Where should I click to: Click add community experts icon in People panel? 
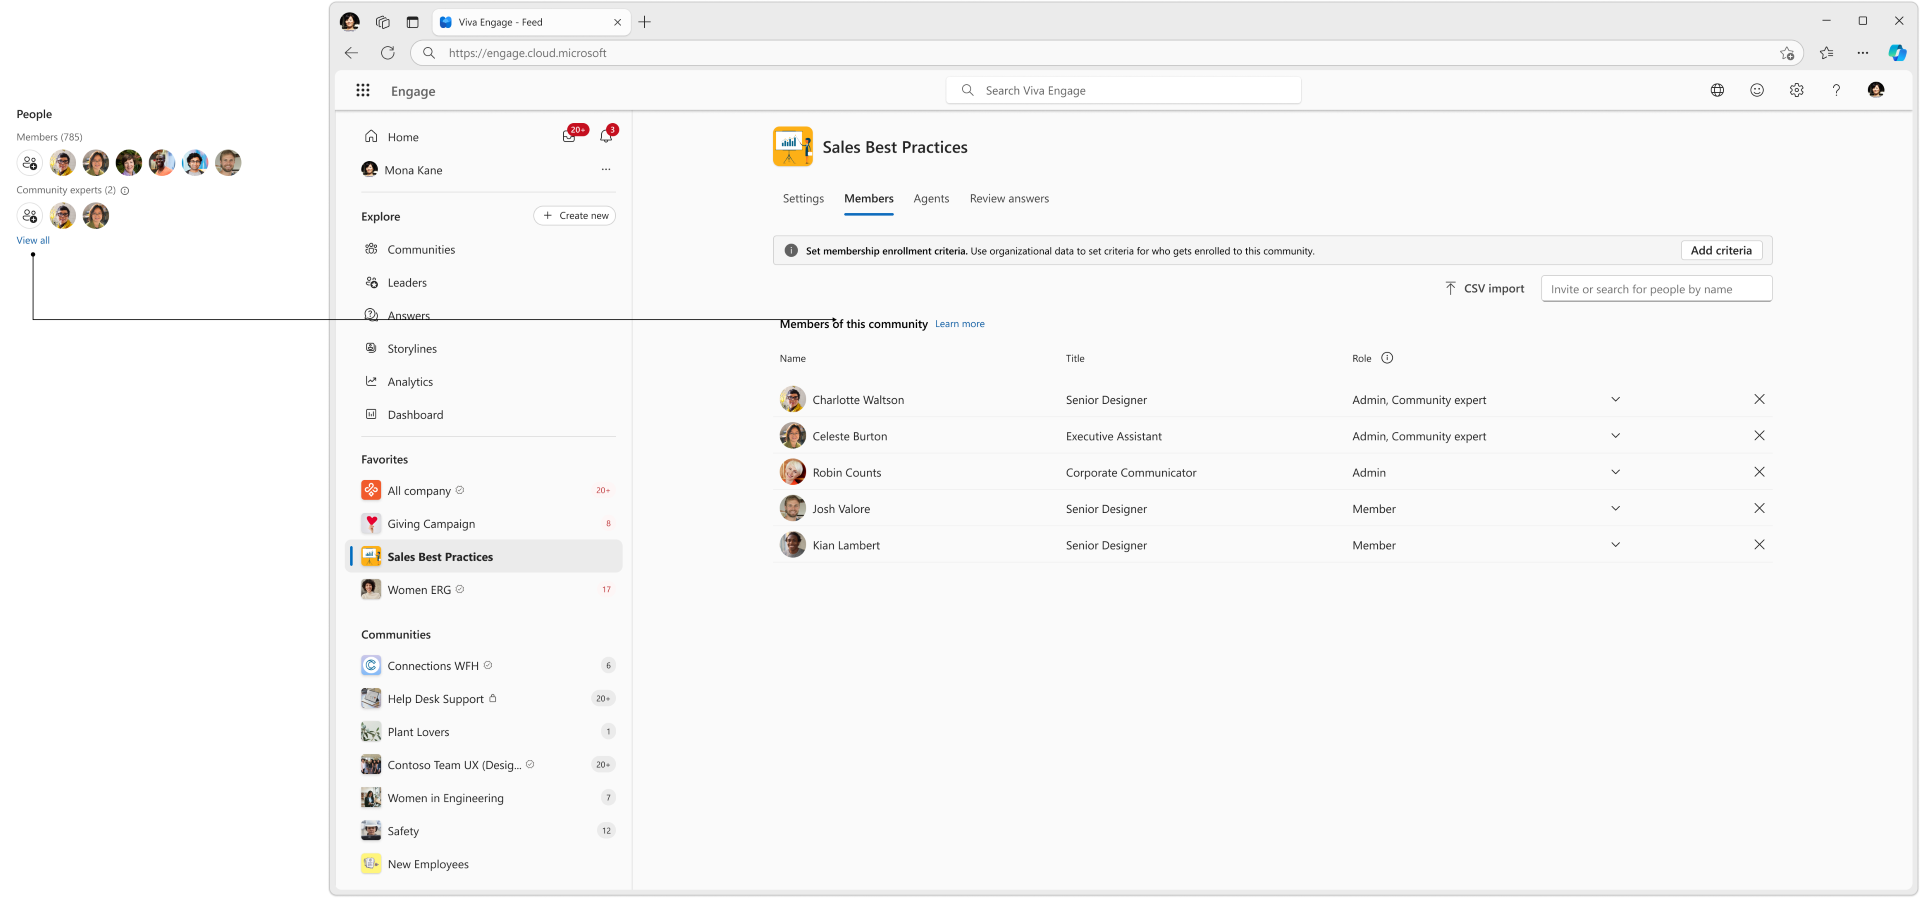(30, 216)
